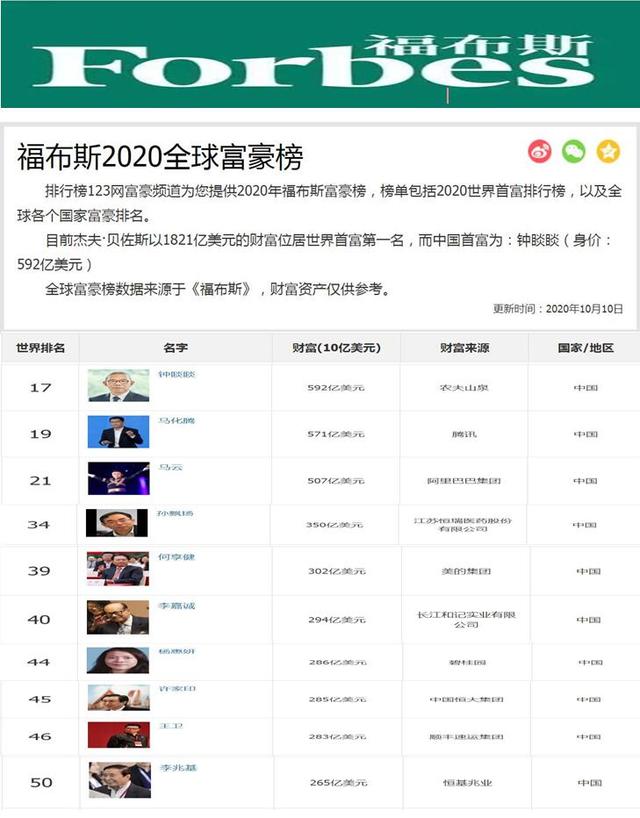Viewport: 640px width, 818px height.
Task: Open the 马化腾 name link
Action: coord(176,420)
